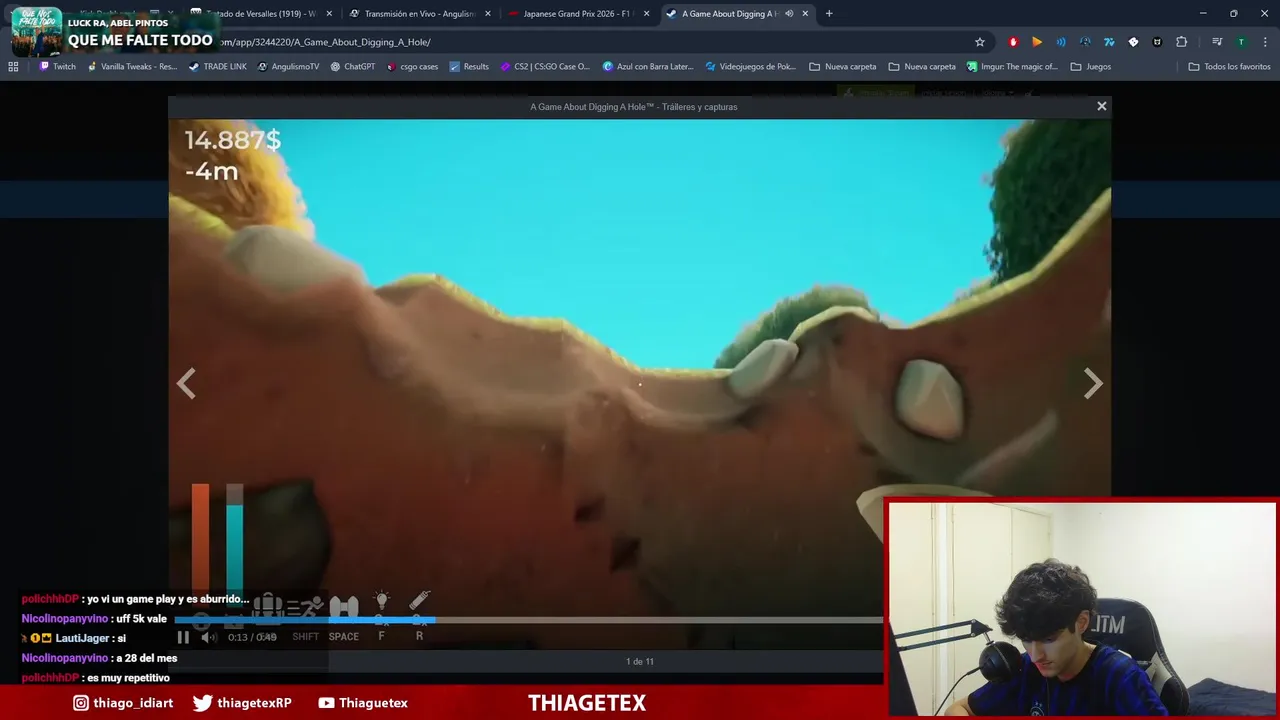Screen dimensions: 1280x720
Task: Open the ChatGPT bookmark
Action: pyautogui.click(x=352, y=67)
